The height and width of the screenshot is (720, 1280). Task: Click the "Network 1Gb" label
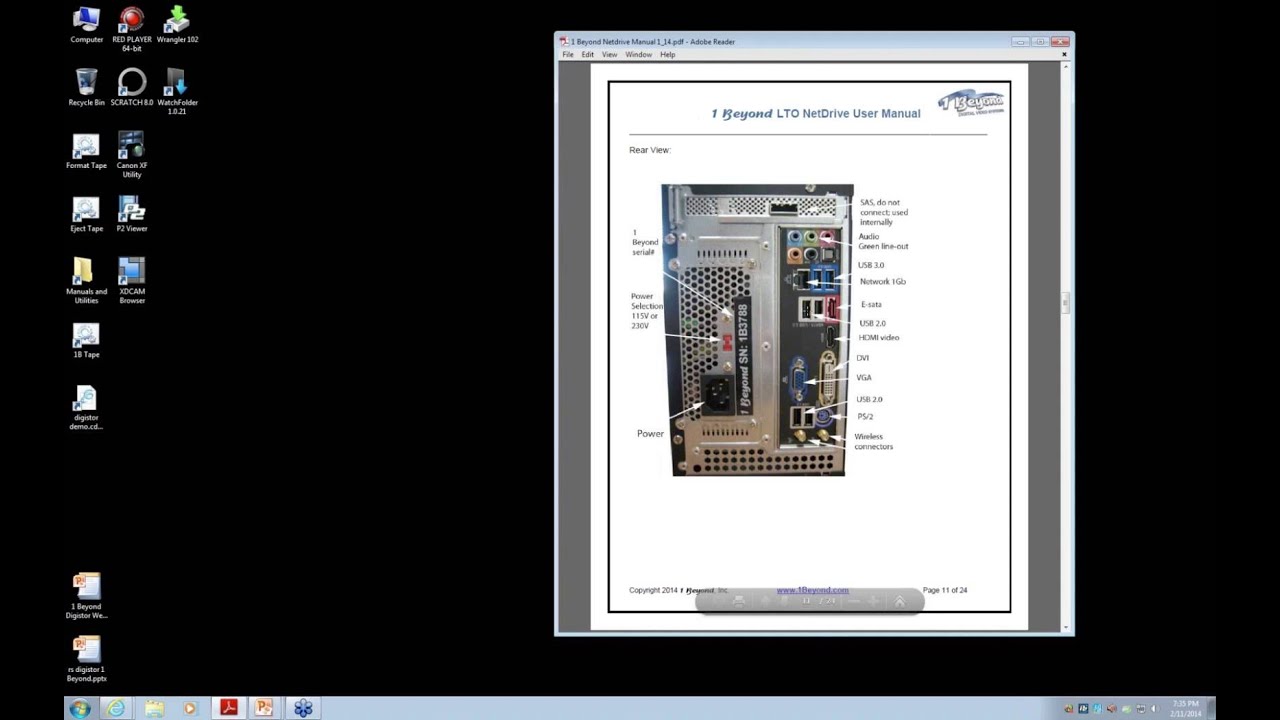882,282
